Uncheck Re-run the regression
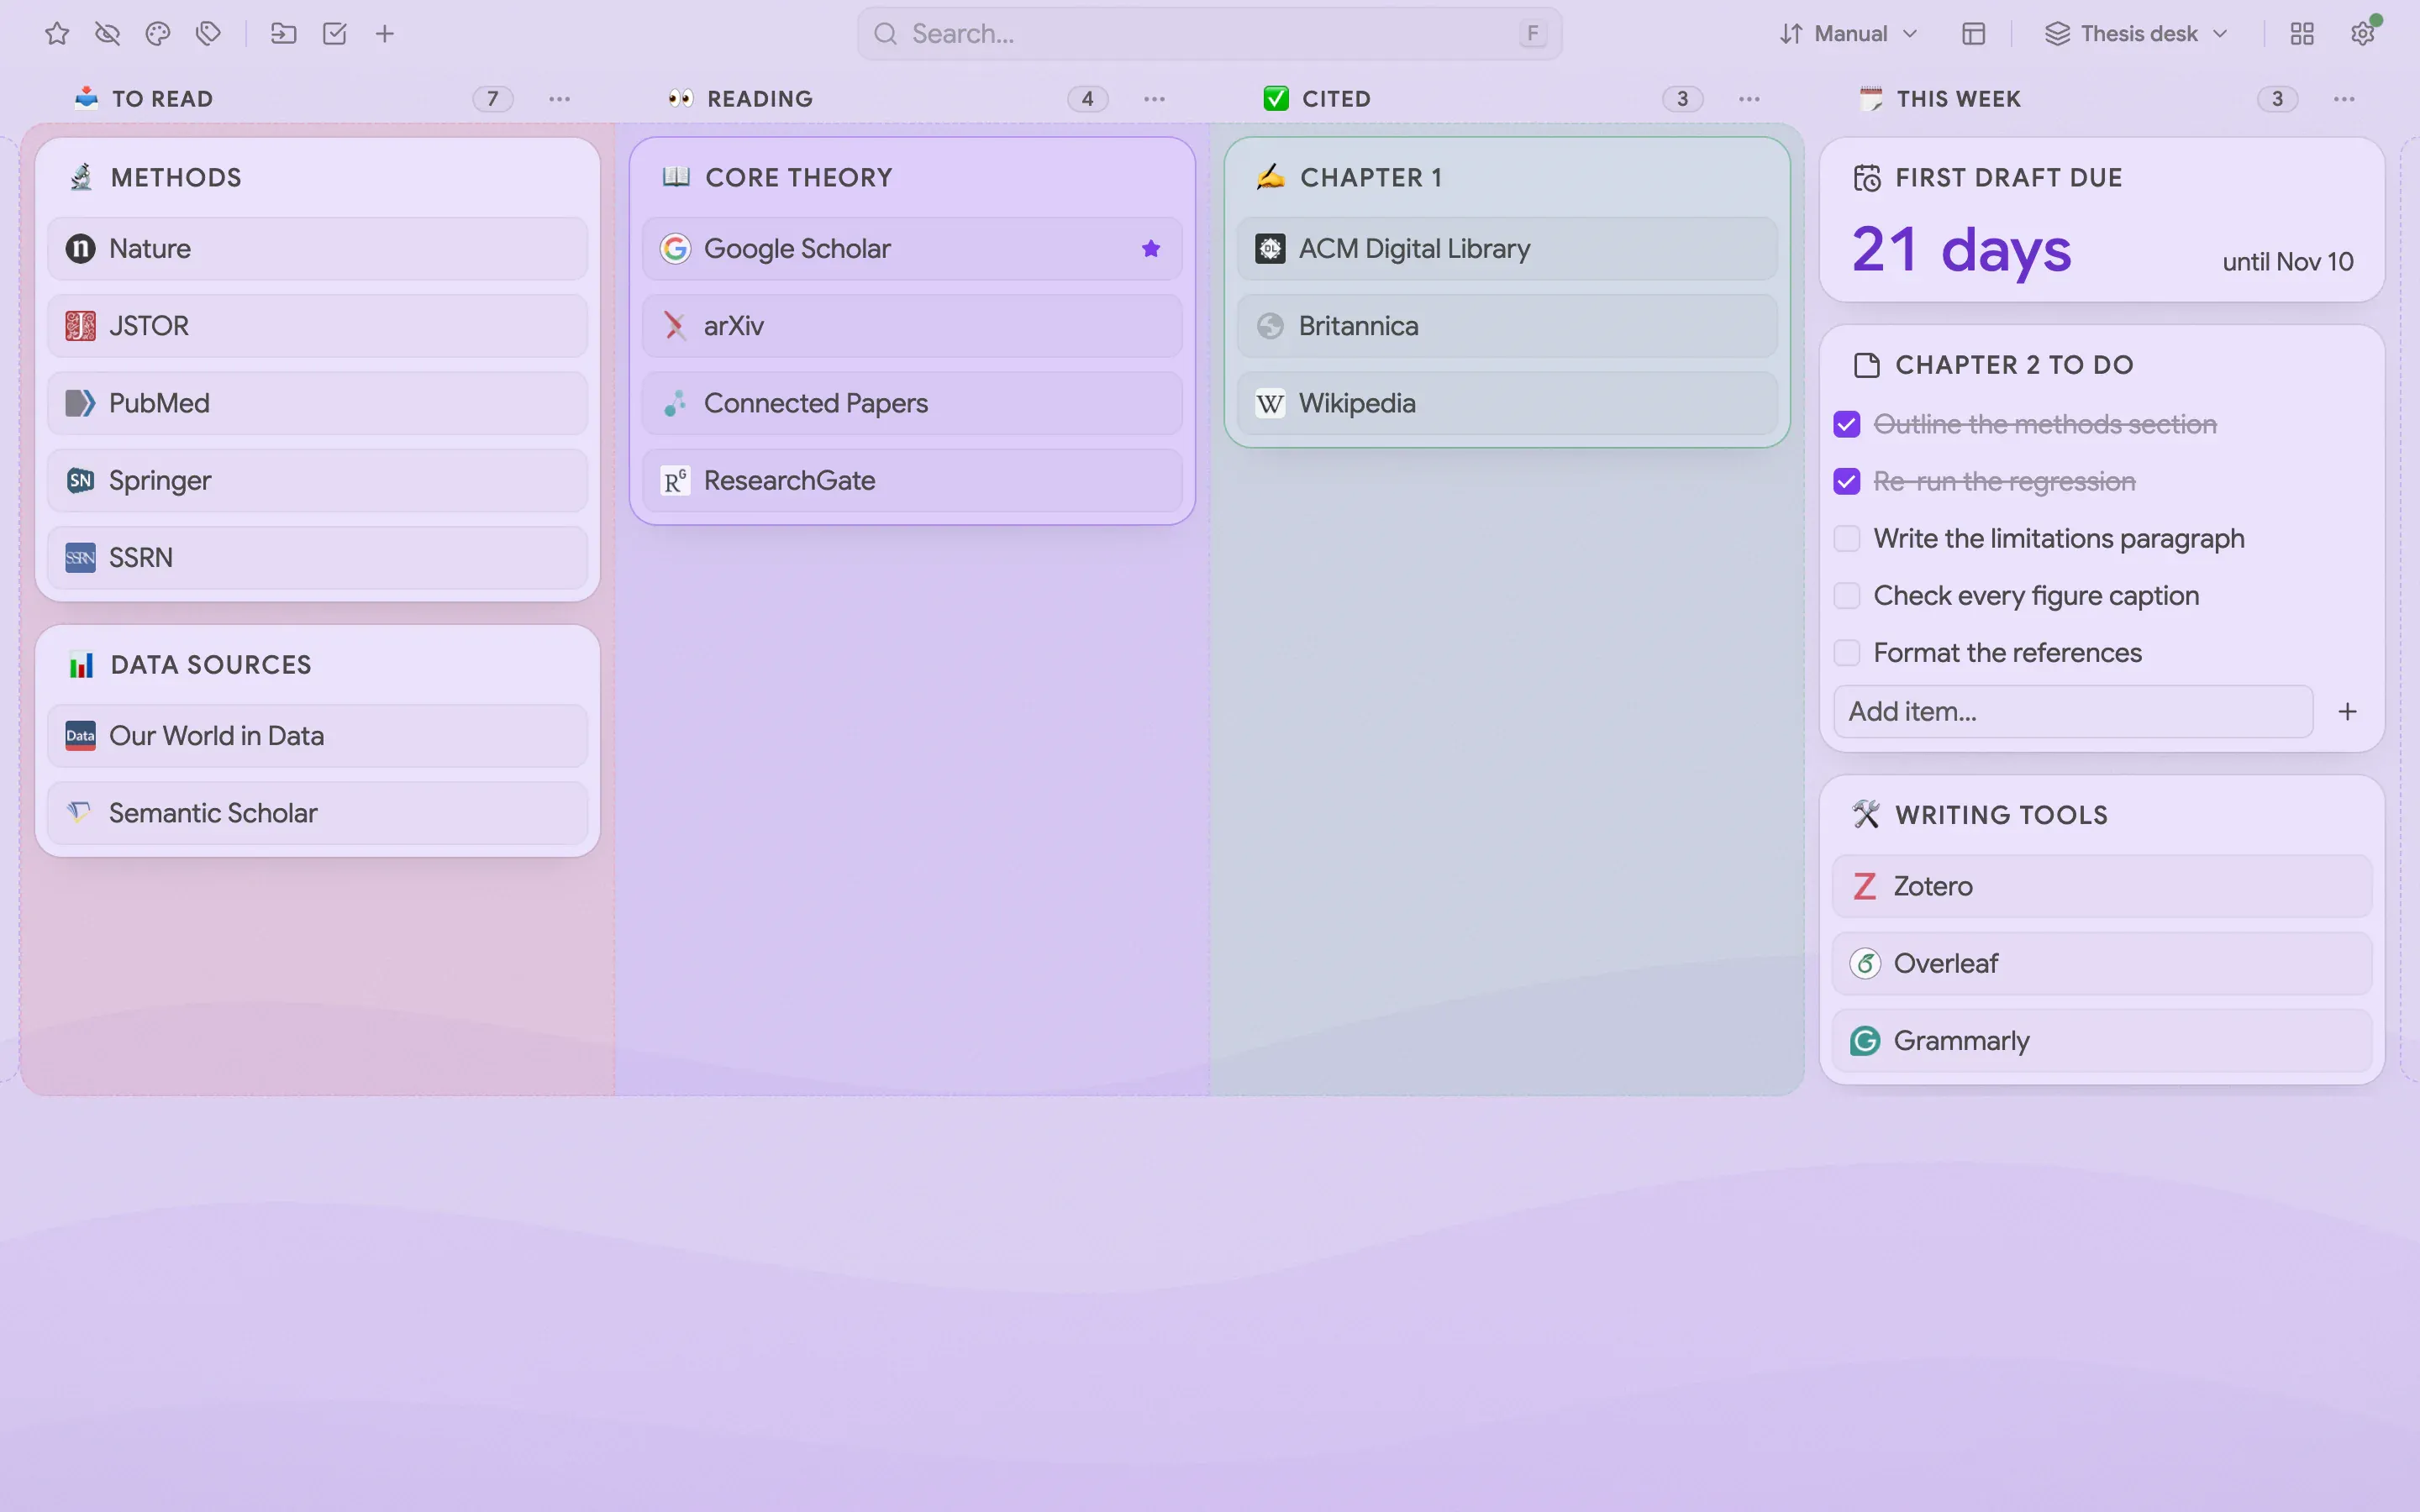The height and width of the screenshot is (1512, 2420). click(1847, 481)
